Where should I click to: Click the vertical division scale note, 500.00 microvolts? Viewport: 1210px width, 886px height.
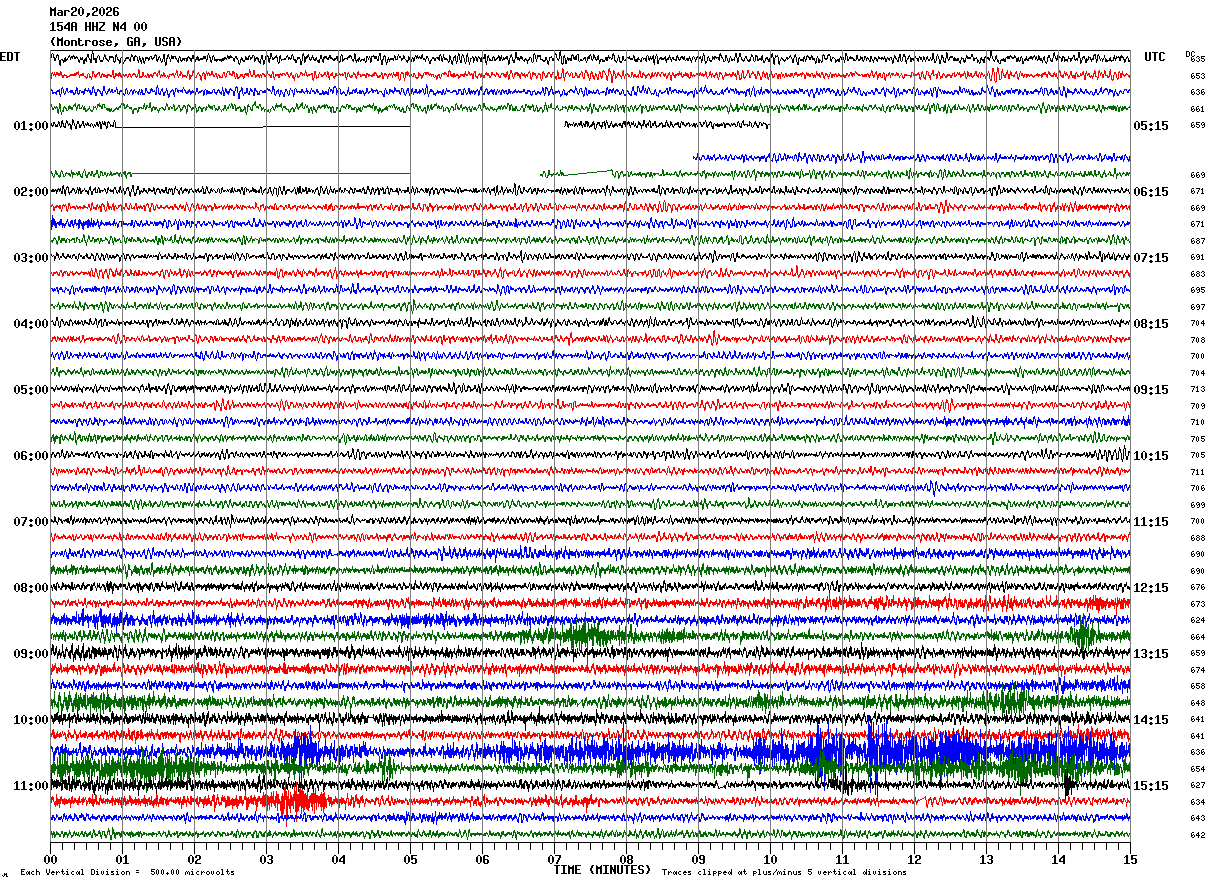(x=127, y=872)
